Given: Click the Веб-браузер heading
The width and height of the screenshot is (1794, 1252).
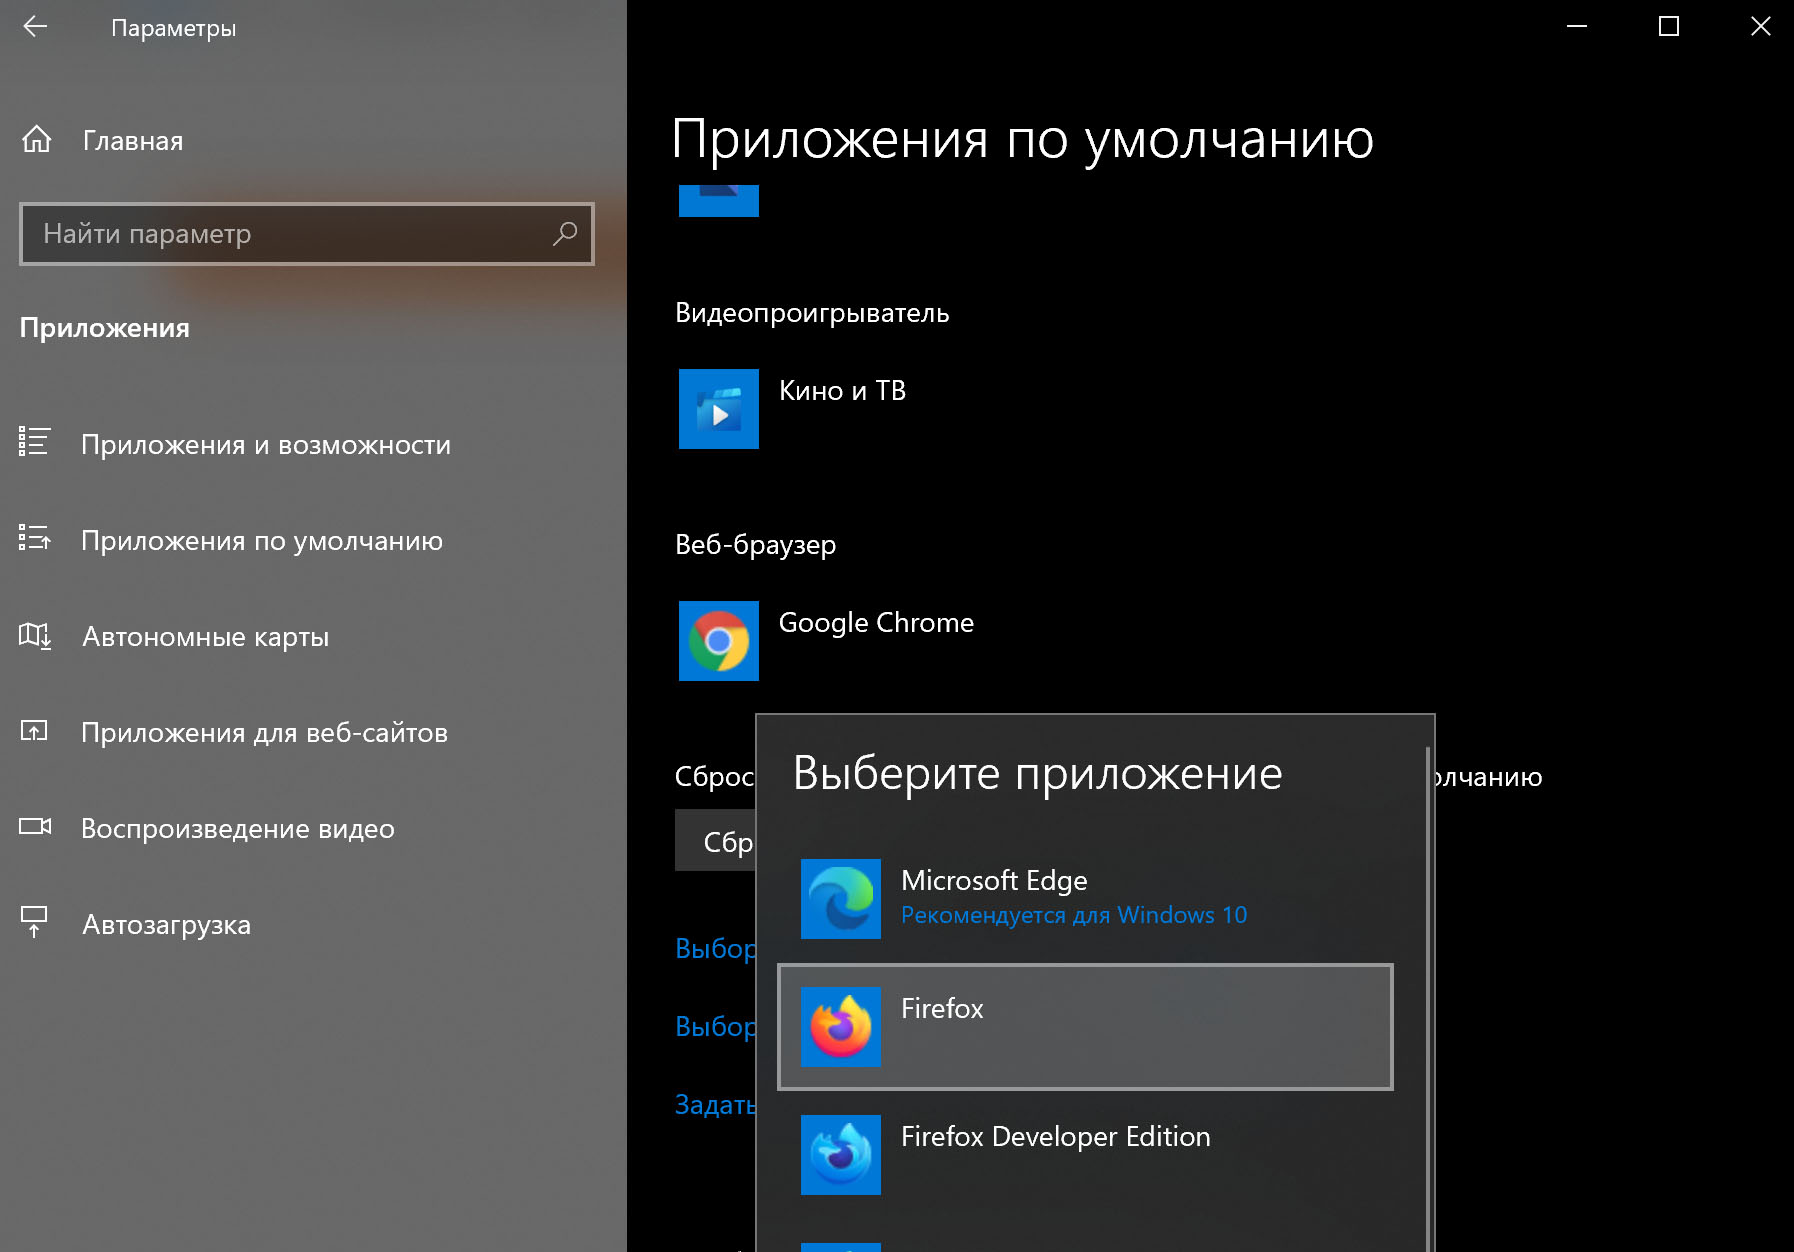Looking at the screenshot, I should pyautogui.click(x=755, y=545).
